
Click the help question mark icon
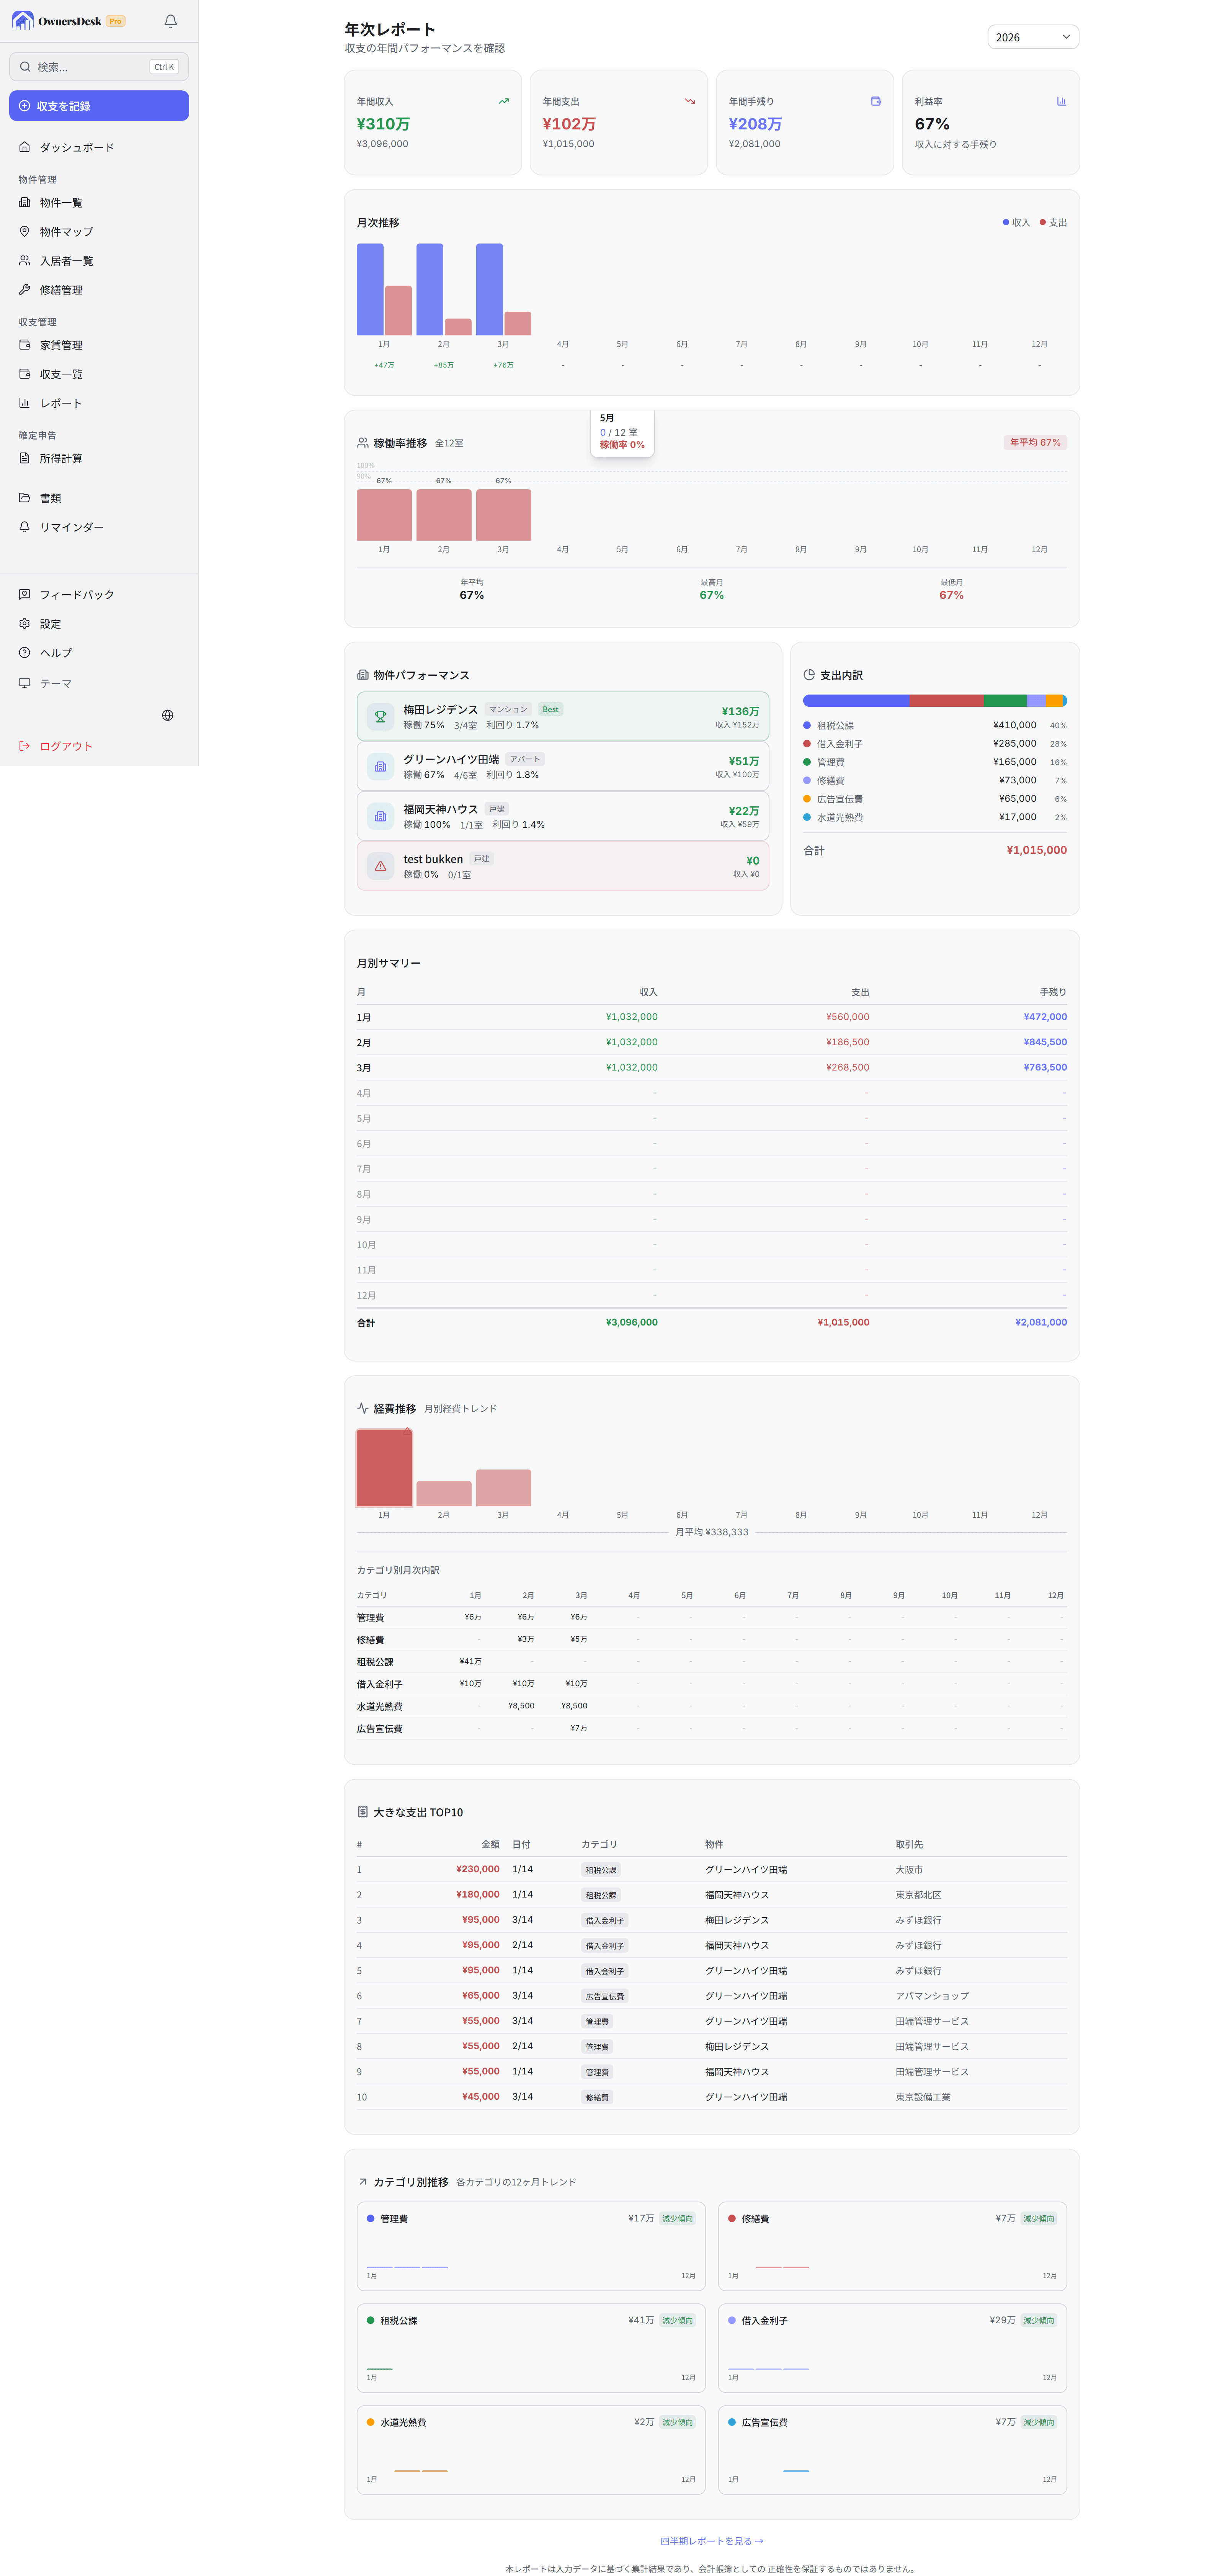pyautogui.click(x=25, y=652)
